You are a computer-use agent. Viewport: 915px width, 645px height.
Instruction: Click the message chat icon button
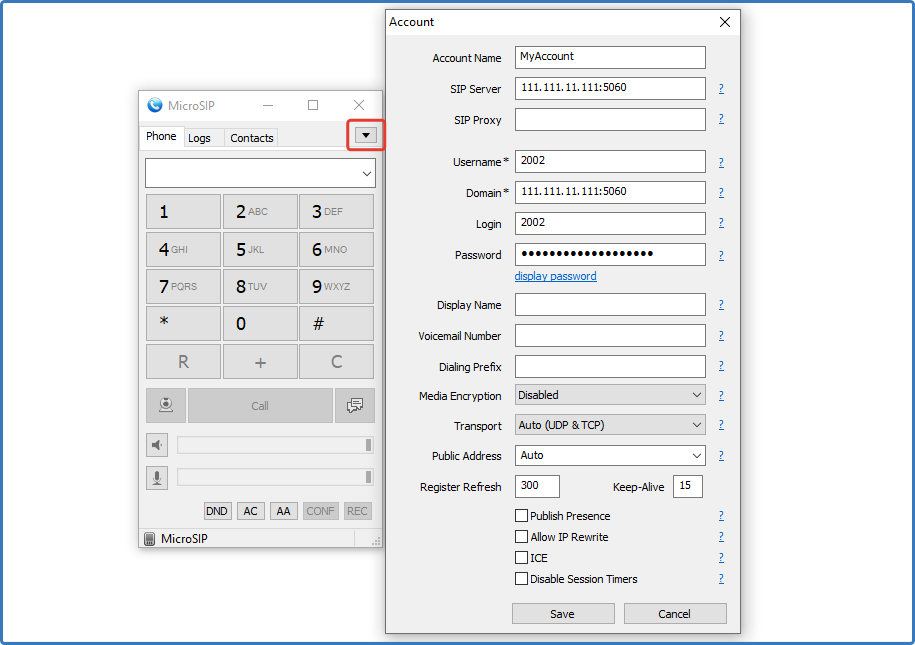[354, 406]
